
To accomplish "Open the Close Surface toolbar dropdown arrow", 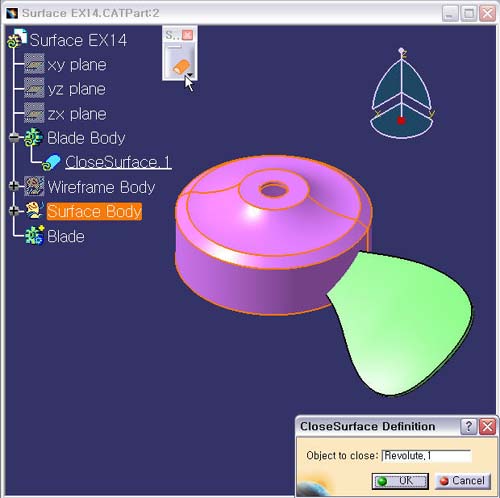I will (190, 75).
